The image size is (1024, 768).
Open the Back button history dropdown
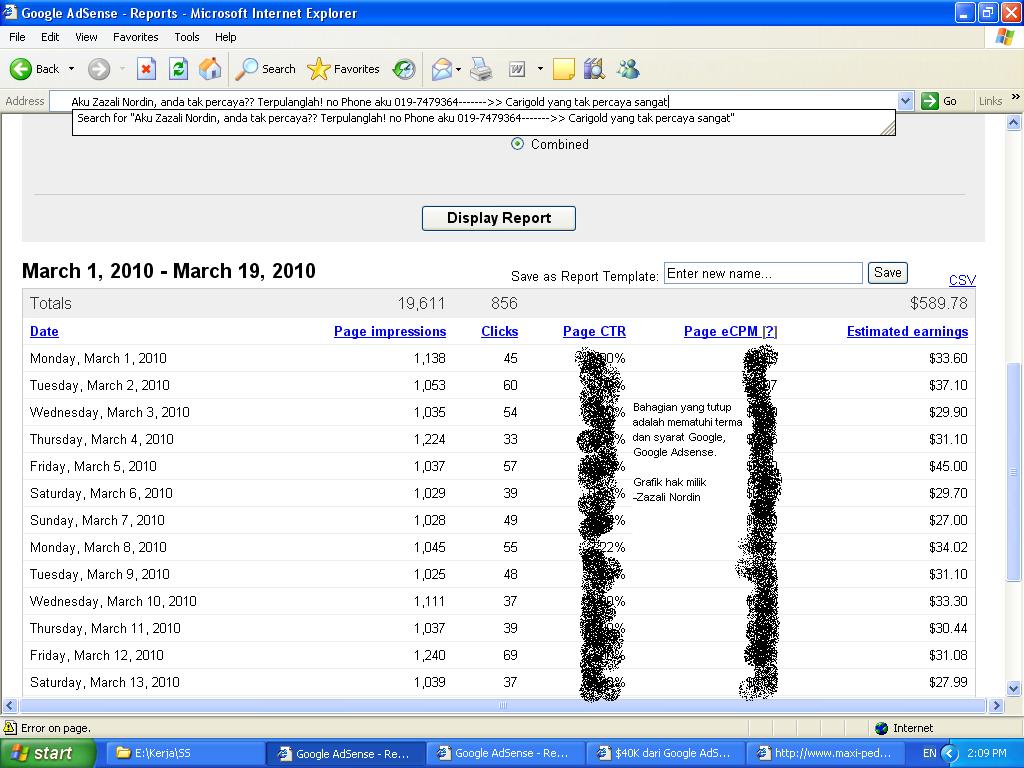click(x=71, y=69)
